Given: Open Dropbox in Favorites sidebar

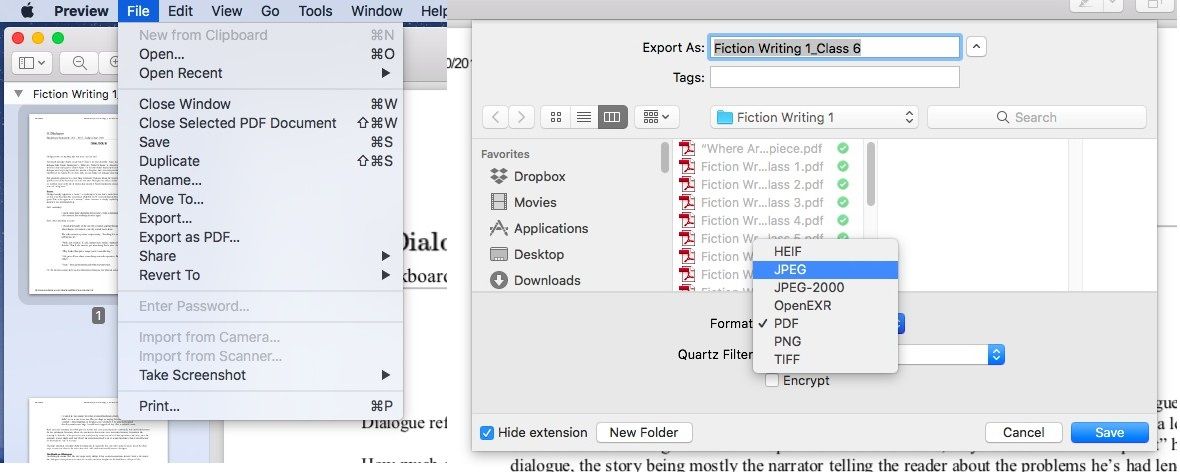Looking at the screenshot, I should pos(539,176).
